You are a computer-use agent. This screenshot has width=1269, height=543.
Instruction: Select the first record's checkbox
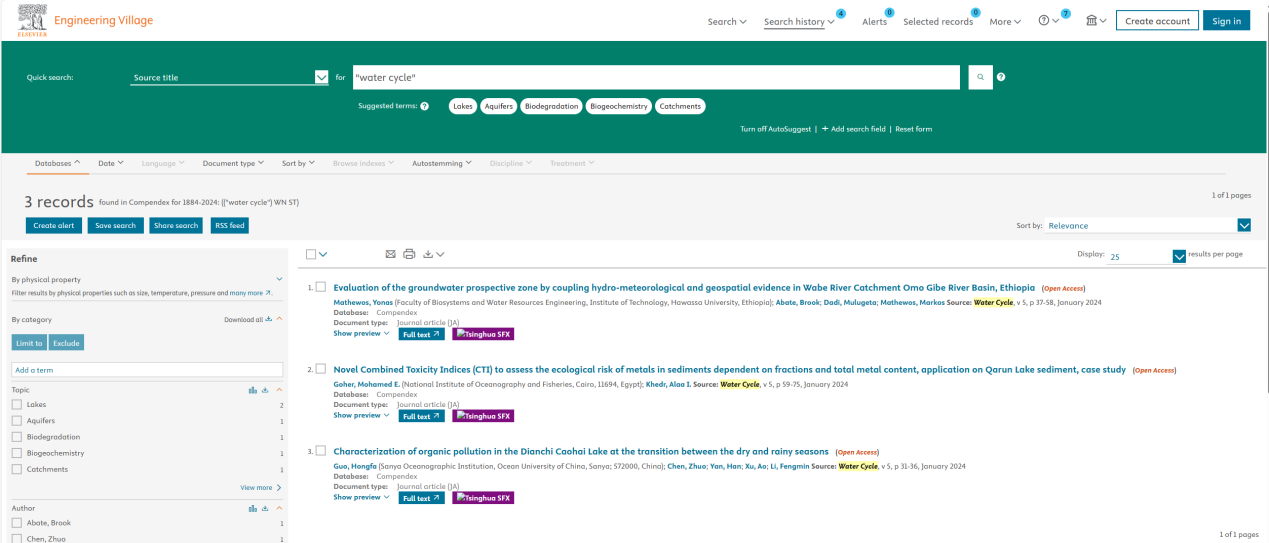pos(321,287)
